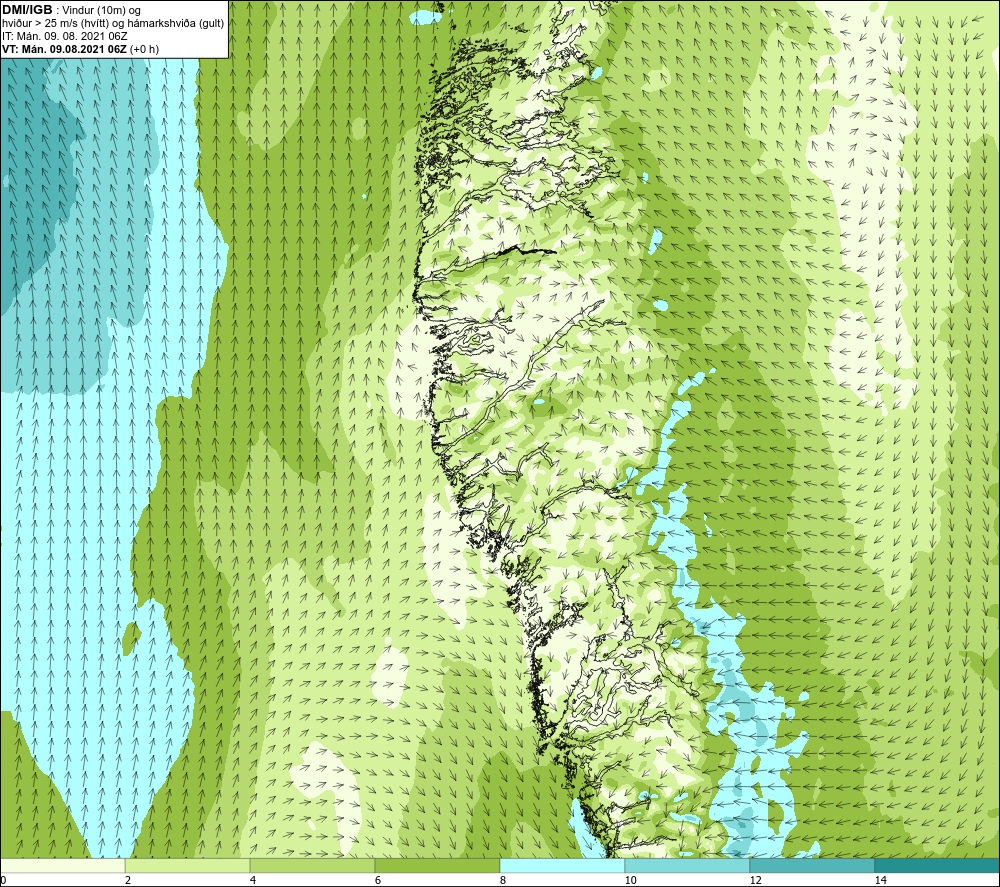
Task: Click the legend scale label '0'
Action: click(3, 880)
